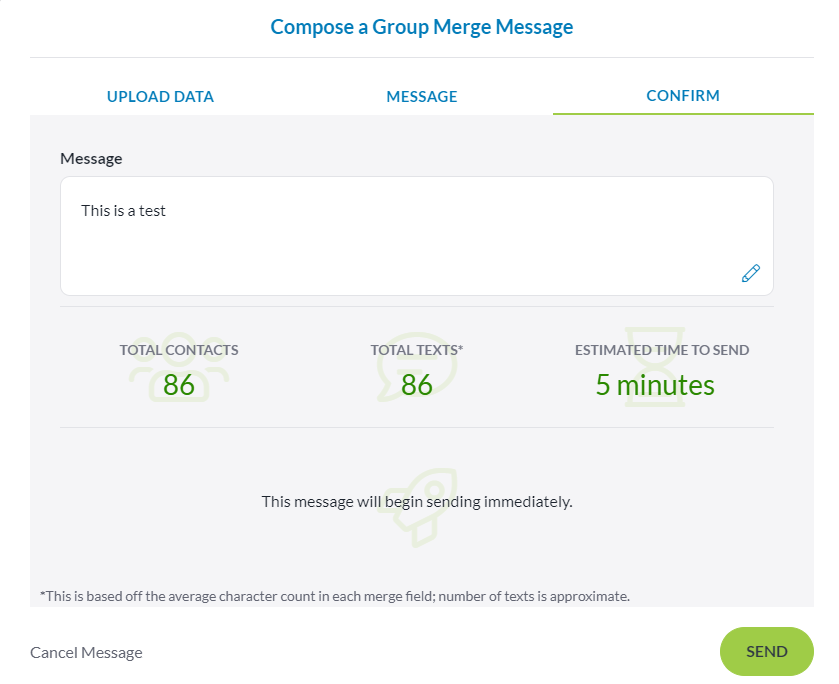Screen dimensions: 839x684
Task: Click the 'Estimated Time to Send' label
Action: pos(662,350)
